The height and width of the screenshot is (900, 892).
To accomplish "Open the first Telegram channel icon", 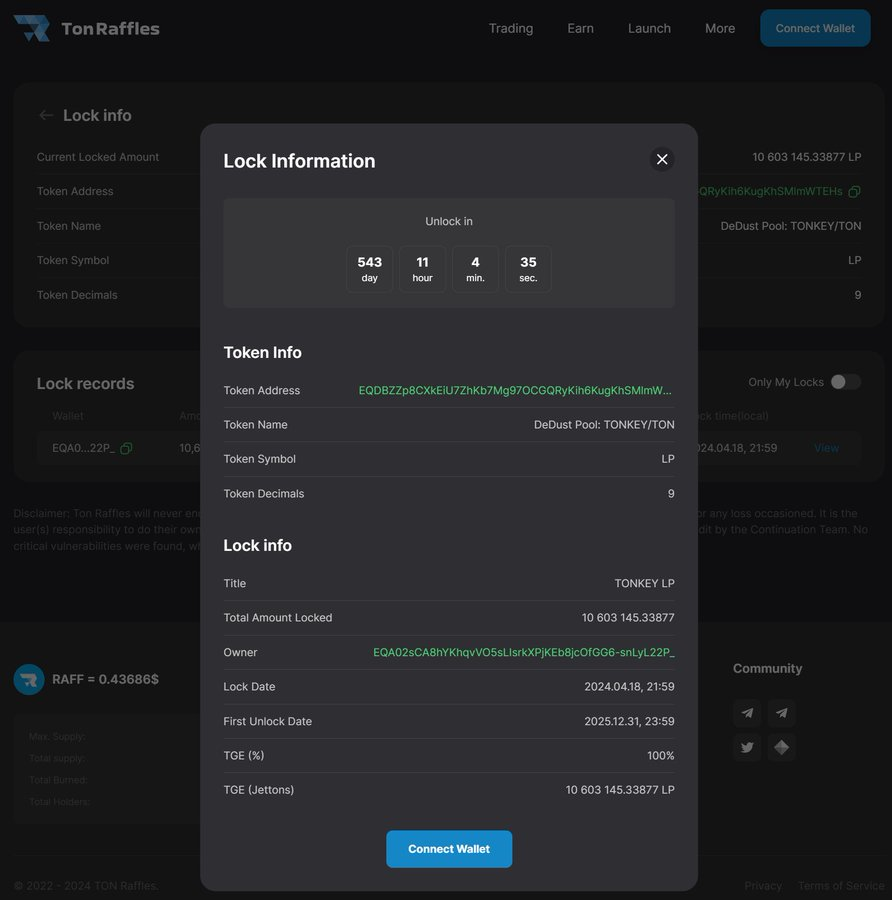I will click(x=746, y=713).
